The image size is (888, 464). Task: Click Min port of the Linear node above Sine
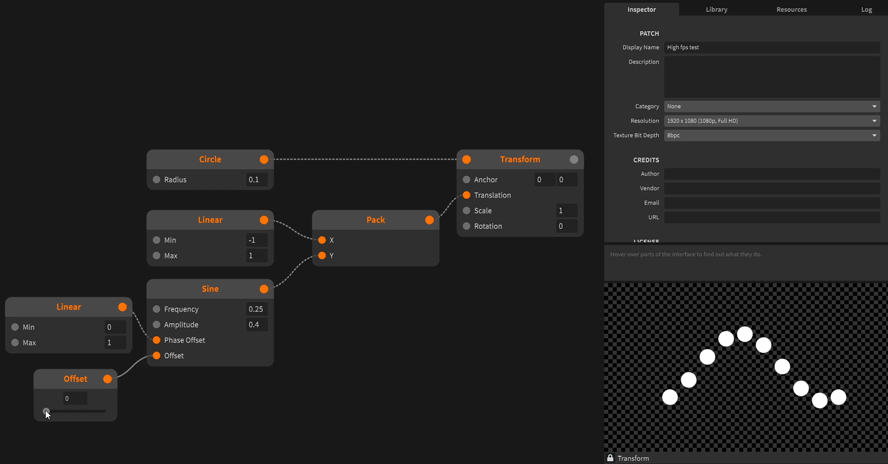(156, 240)
